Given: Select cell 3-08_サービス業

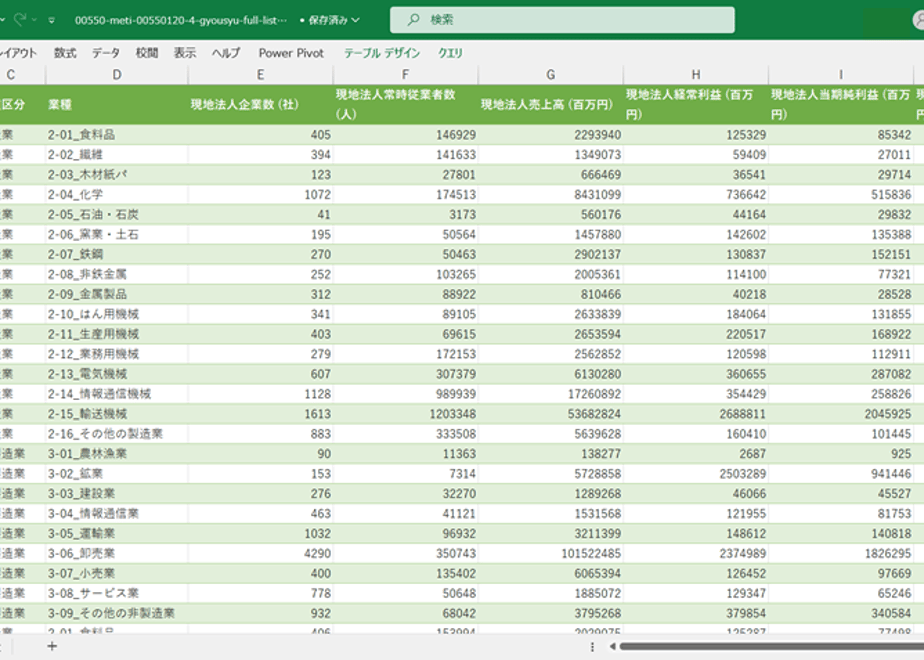Looking at the screenshot, I should tap(117, 593).
